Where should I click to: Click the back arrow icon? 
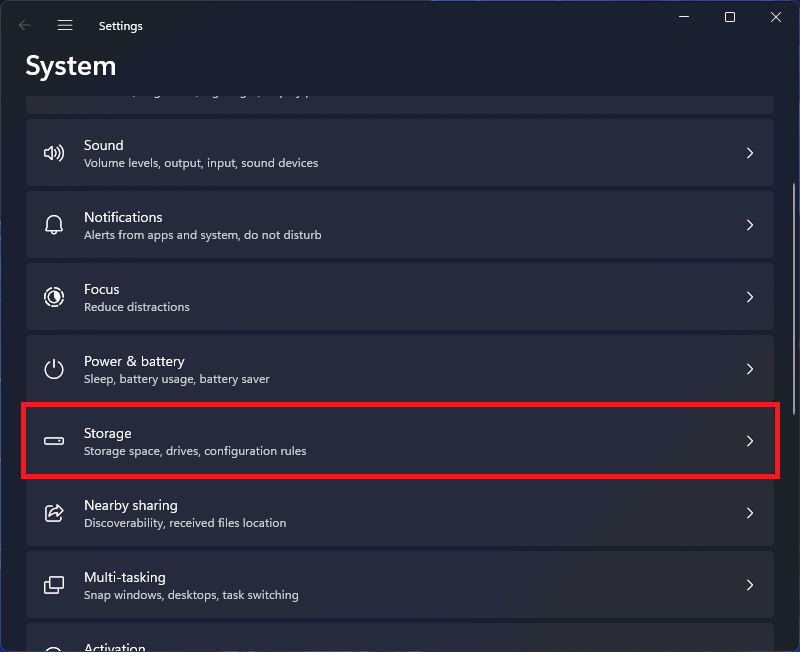click(x=24, y=25)
